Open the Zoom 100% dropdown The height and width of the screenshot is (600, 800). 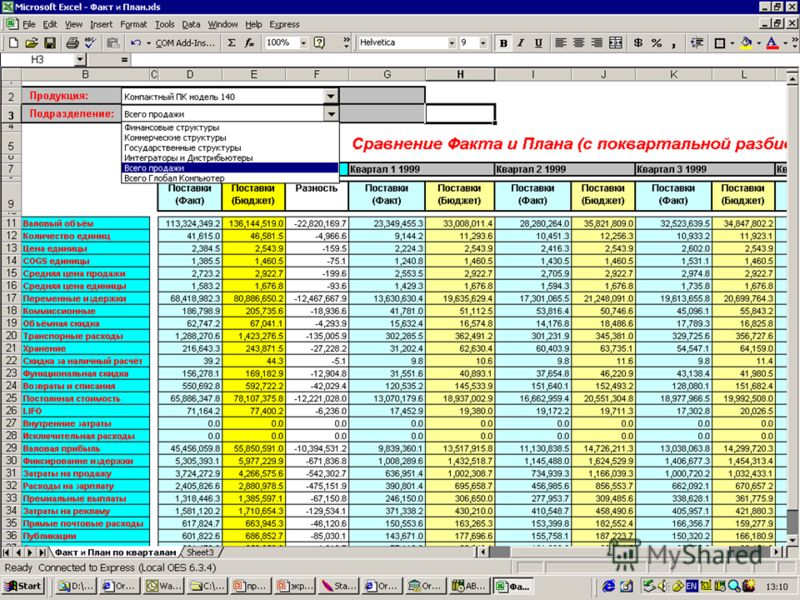tap(304, 43)
